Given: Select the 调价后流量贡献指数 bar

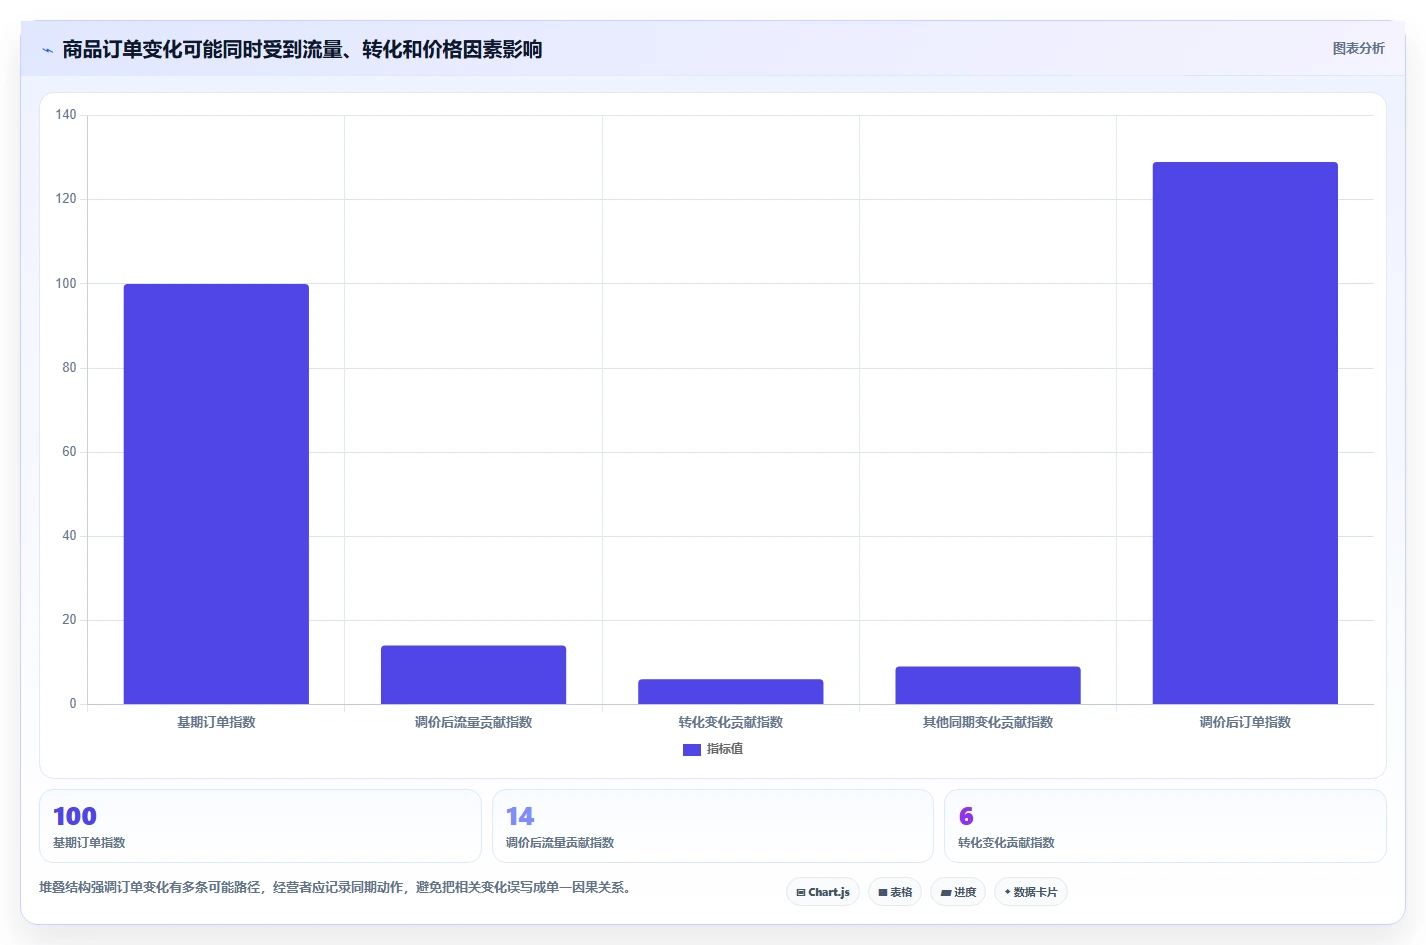Looking at the screenshot, I should click(x=473, y=675).
